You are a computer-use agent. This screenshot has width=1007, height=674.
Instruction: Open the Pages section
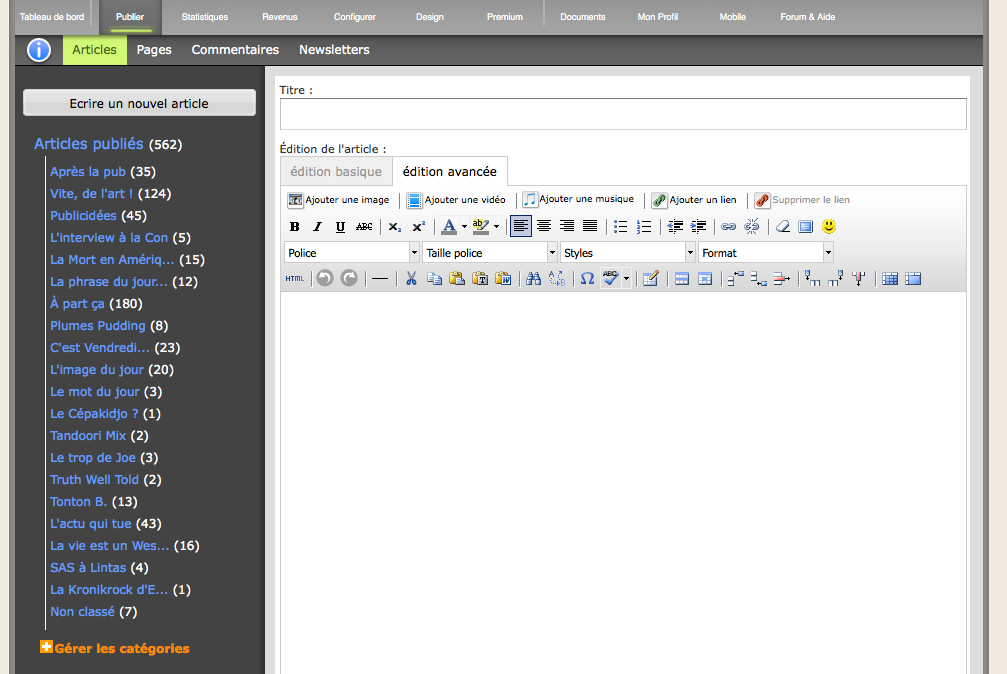(154, 49)
